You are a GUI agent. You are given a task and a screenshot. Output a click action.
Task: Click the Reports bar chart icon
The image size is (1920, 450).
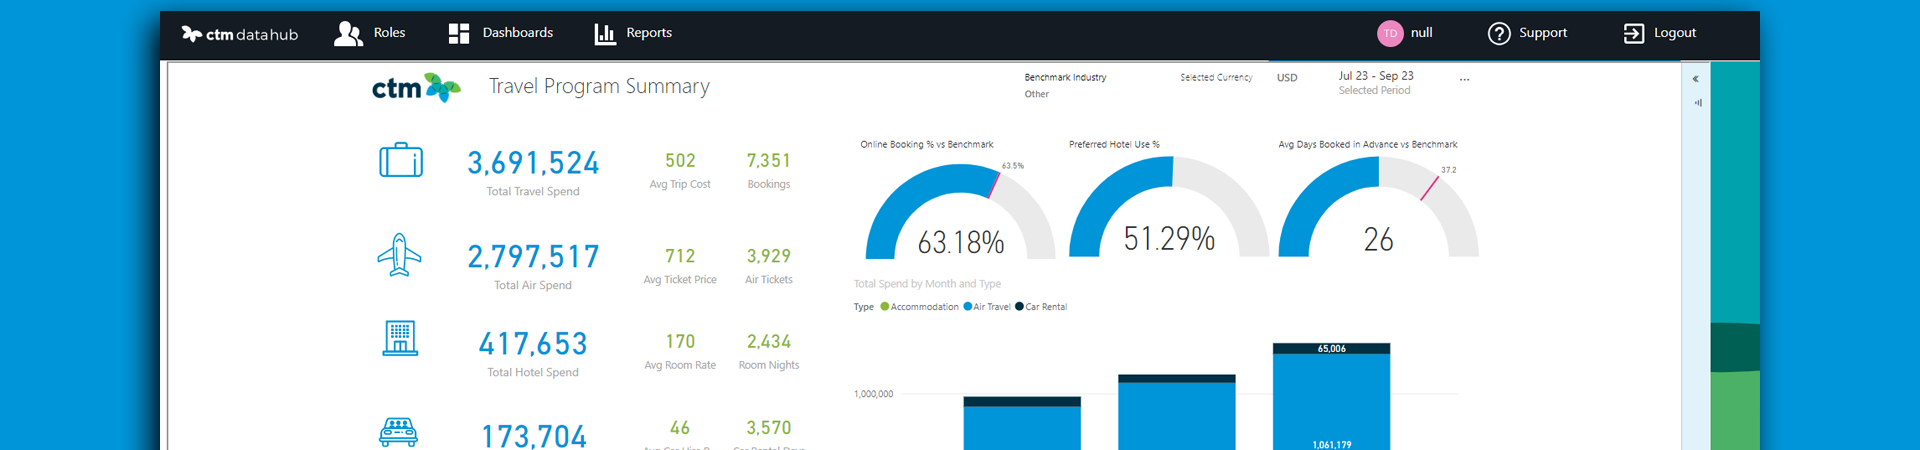click(605, 34)
